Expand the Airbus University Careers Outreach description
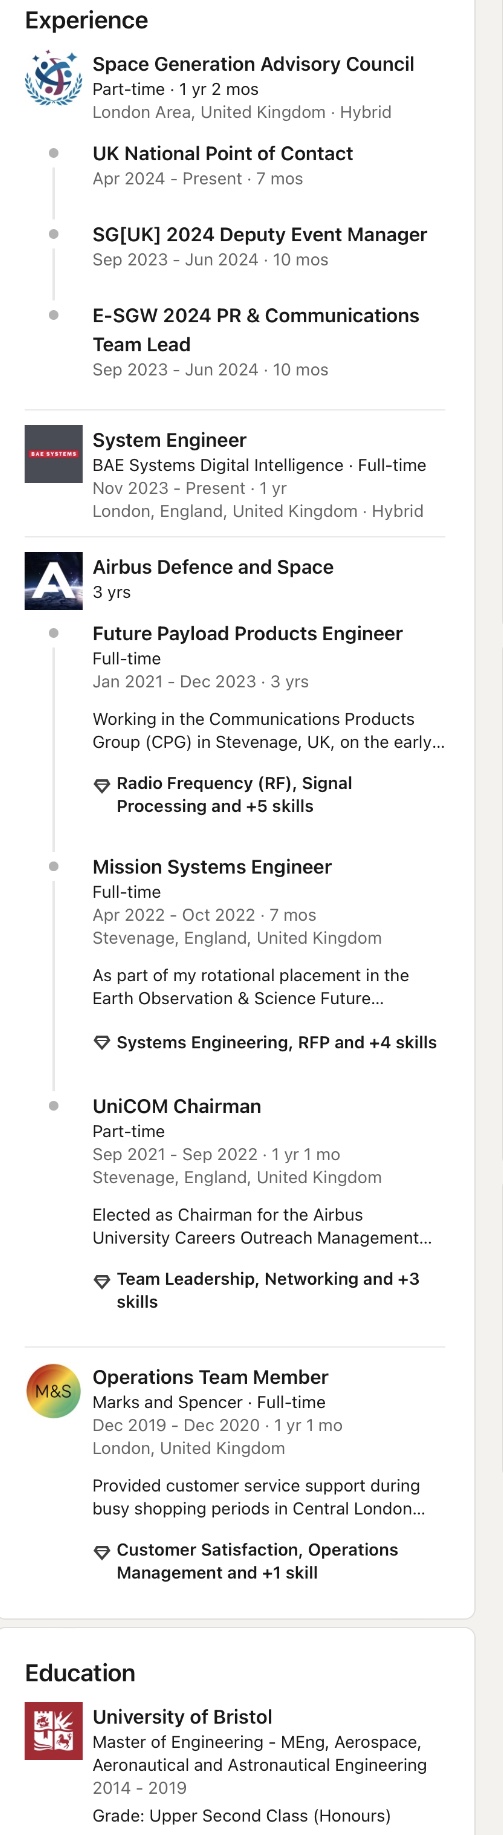This screenshot has height=1835, width=503. (x=262, y=1226)
